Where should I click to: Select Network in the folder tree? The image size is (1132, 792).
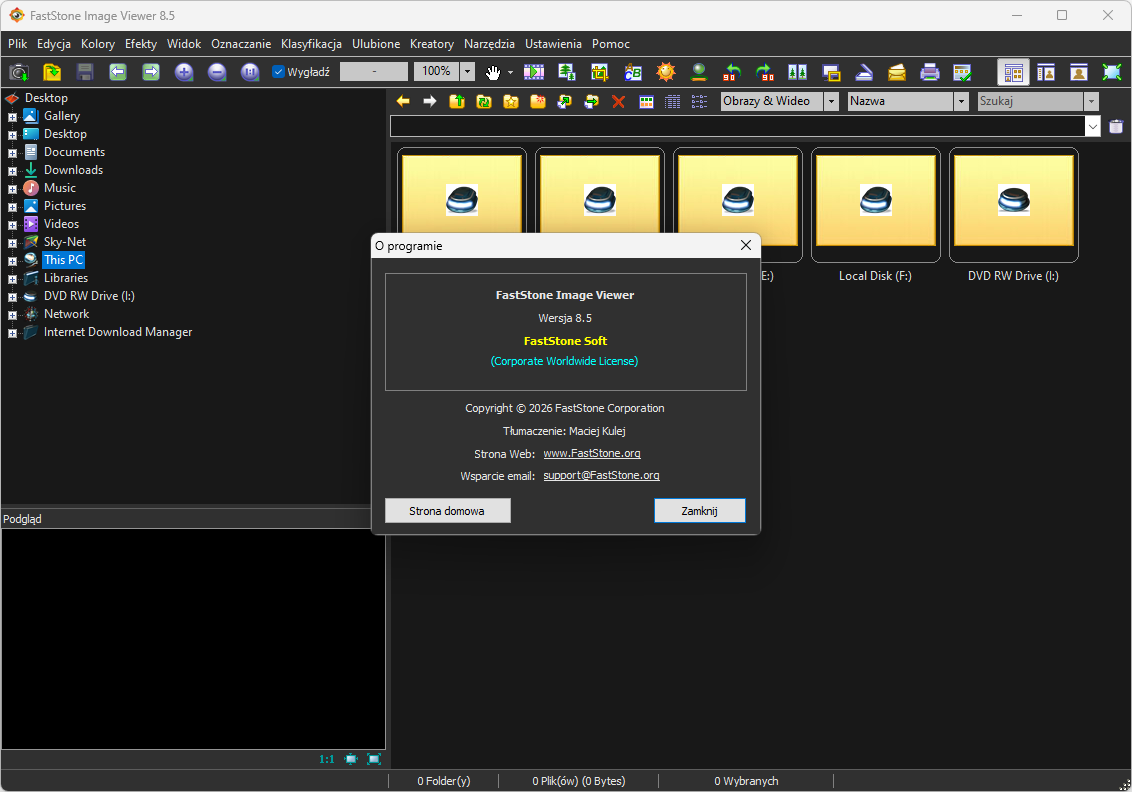click(x=66, y=314)
